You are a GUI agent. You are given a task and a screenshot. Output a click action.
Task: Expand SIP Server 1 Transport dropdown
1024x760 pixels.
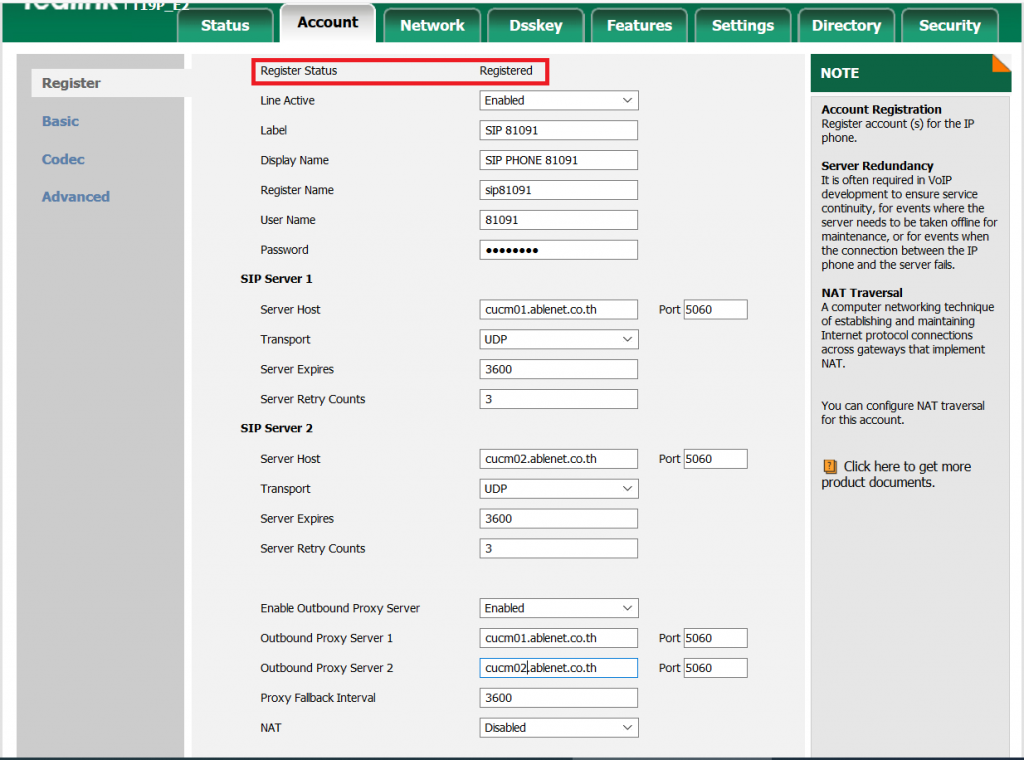pyautogui.click(x=558, y=340)
